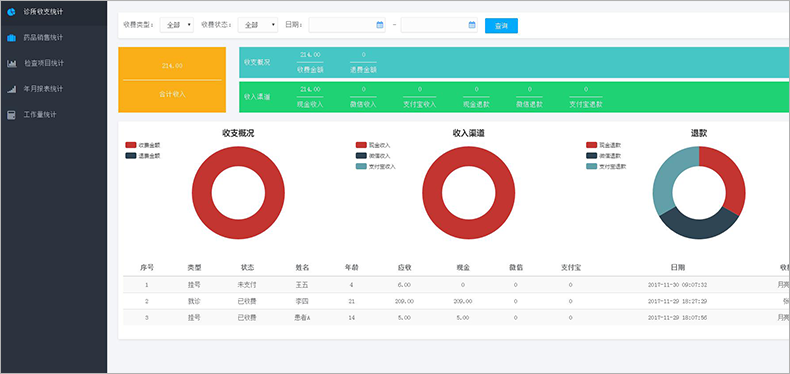
Task: Click the 退费金额 value in 收支概况 bar
Action: point(363,54)
